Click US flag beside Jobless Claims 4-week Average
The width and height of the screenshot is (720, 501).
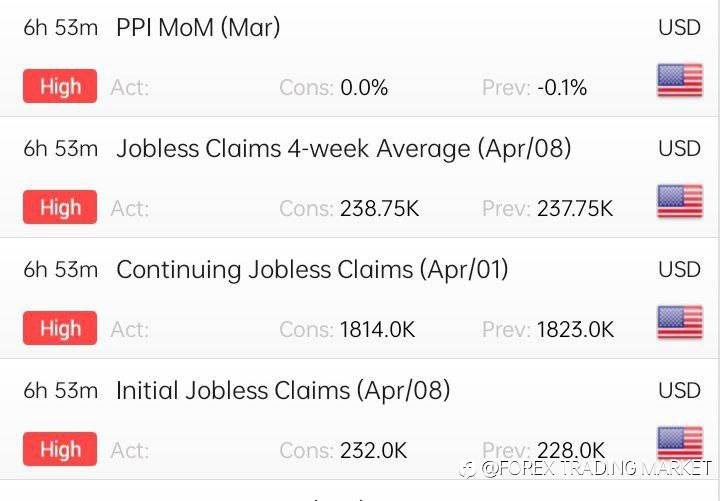point(679,201)
